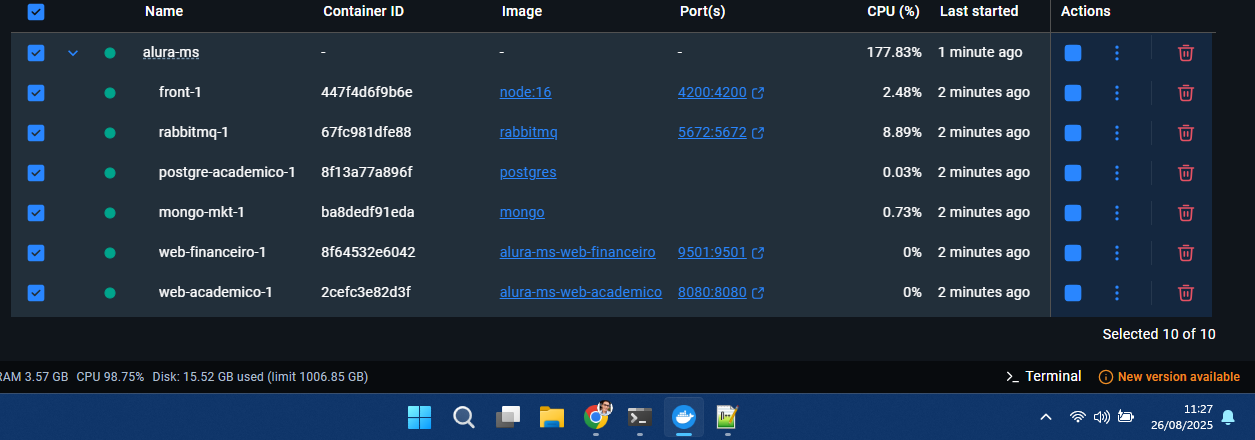Open File Explorer from the taskbar
This screenshot has width=1255, height=440.
point(553,417)
